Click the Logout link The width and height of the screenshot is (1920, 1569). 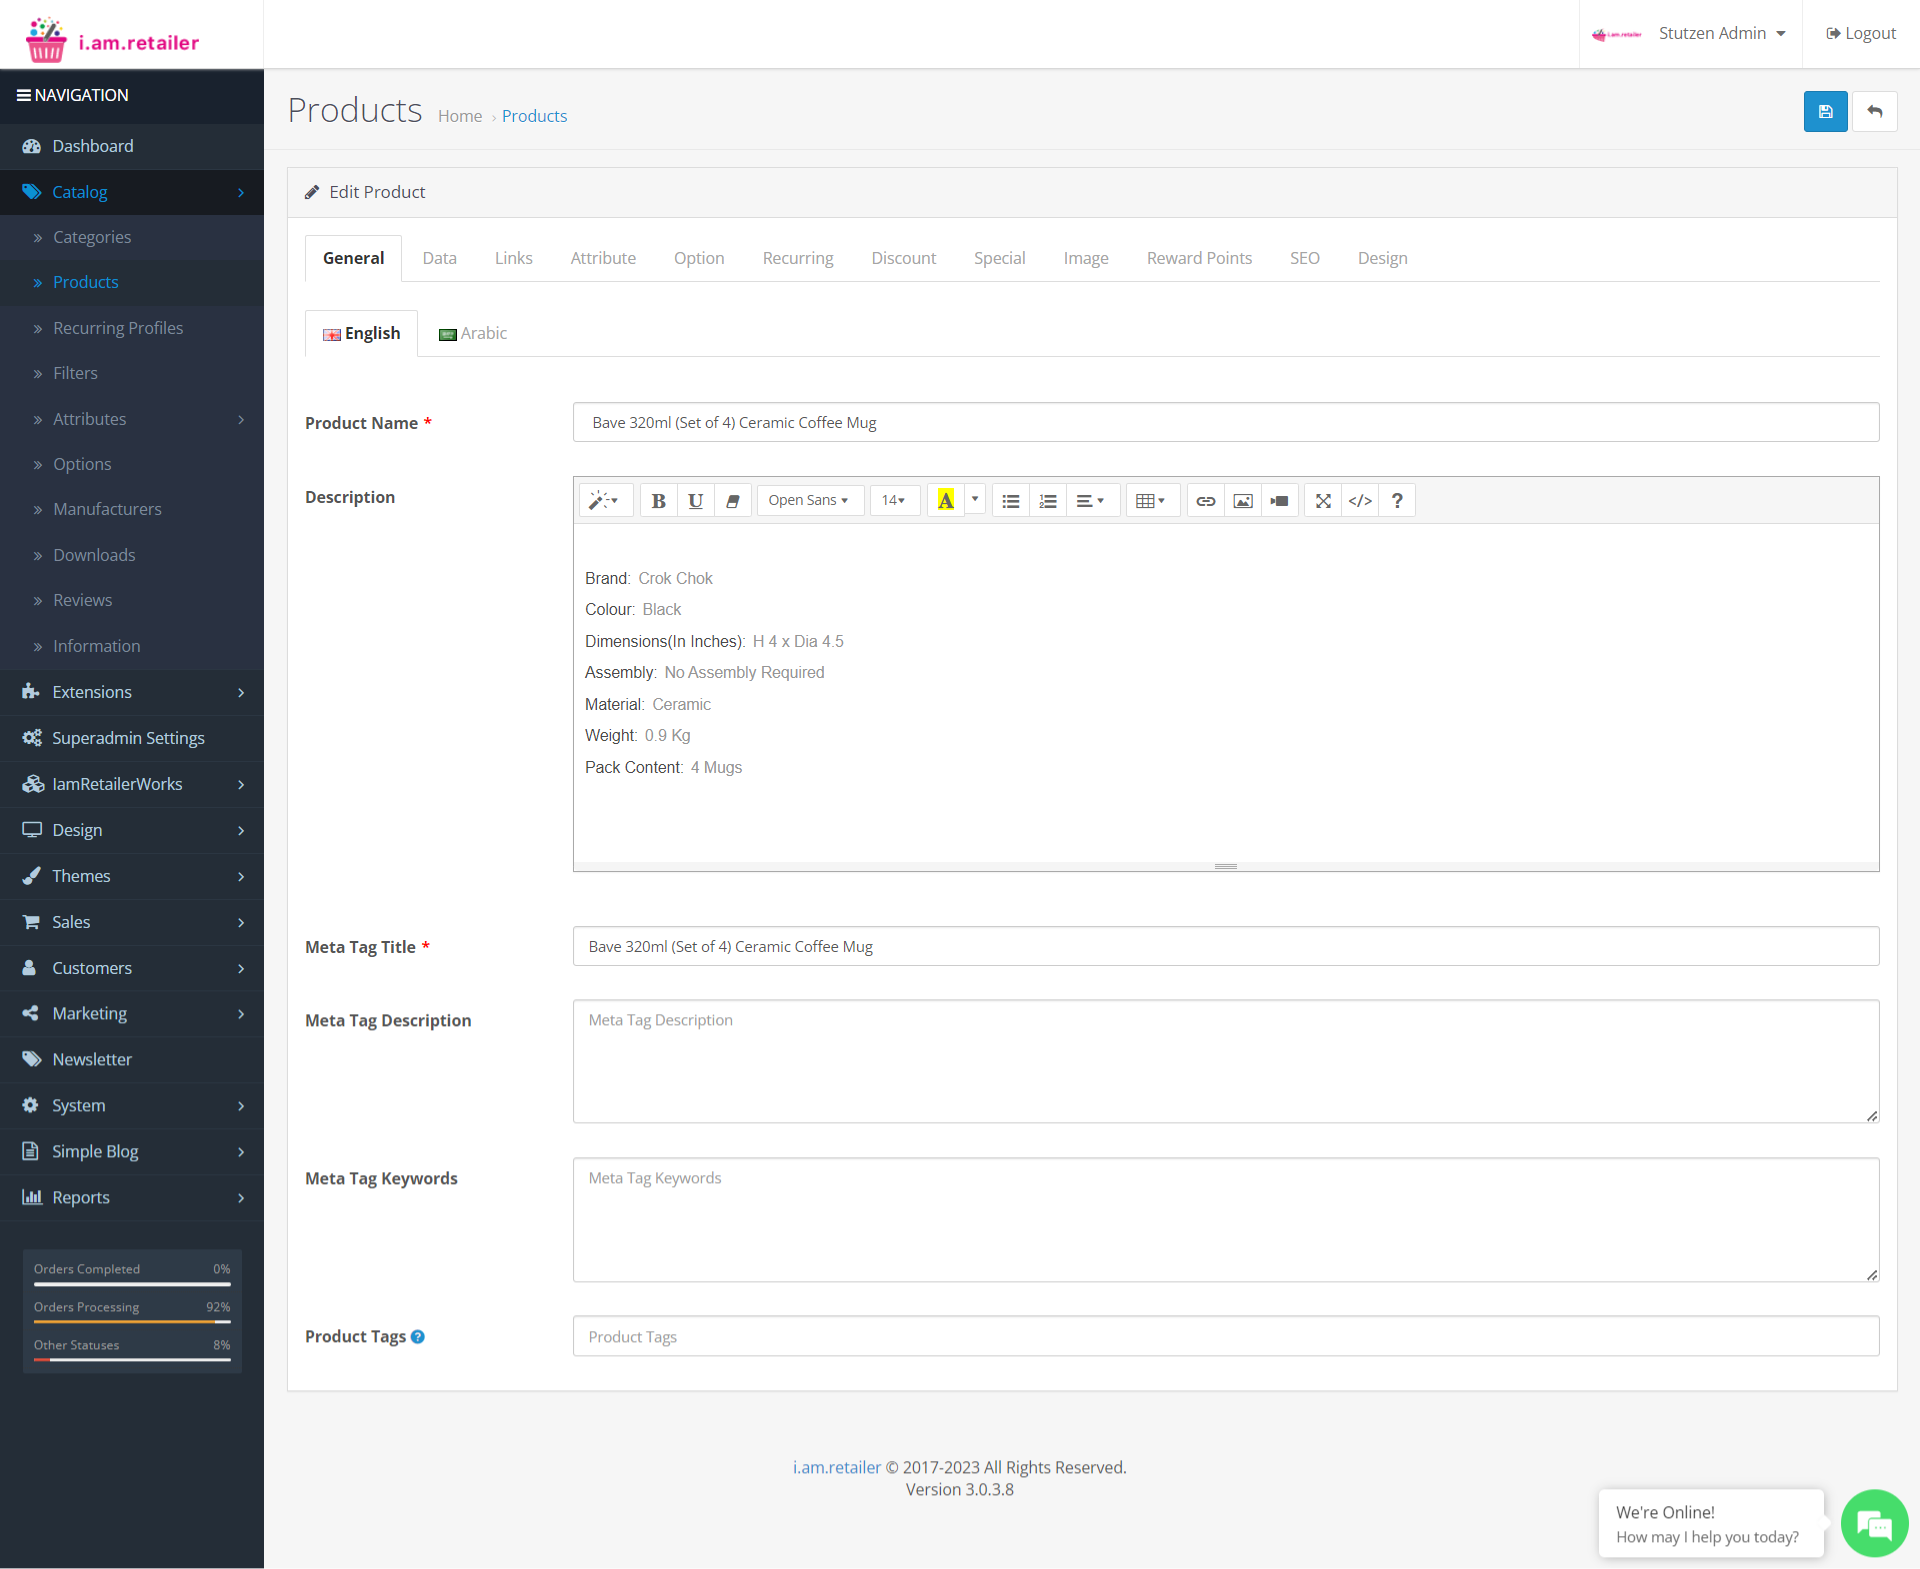[x=1860, y=34]
